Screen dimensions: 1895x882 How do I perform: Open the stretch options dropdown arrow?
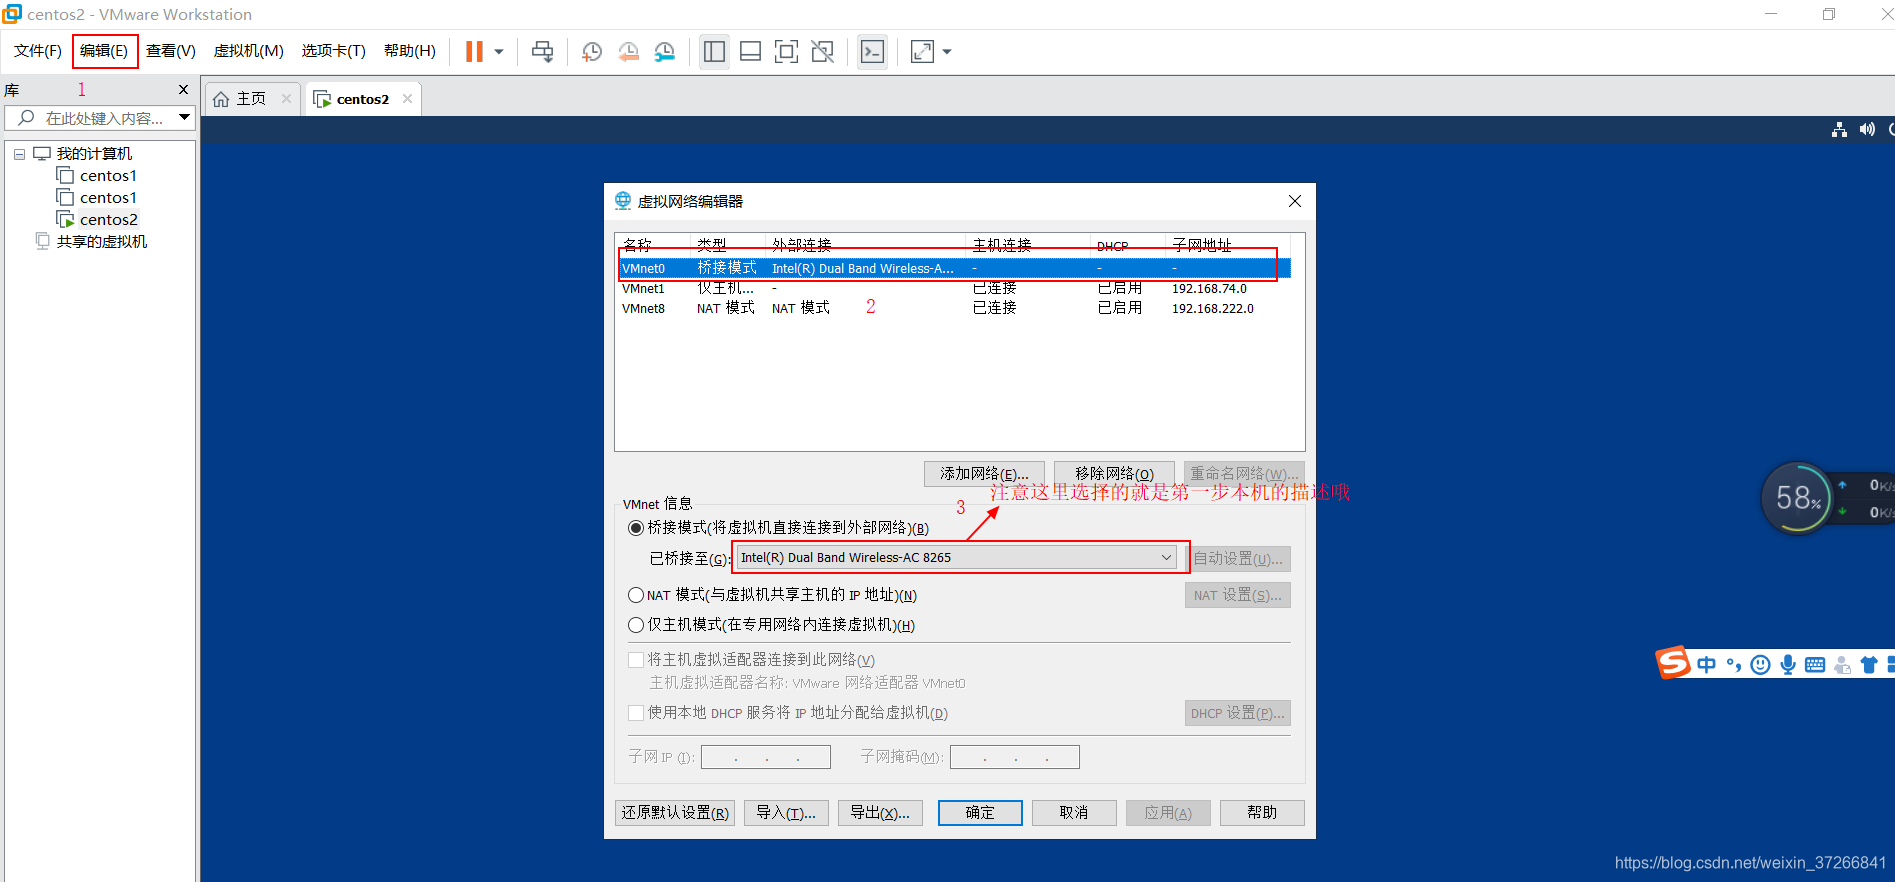pyautogui.click(x=947, y=51)
